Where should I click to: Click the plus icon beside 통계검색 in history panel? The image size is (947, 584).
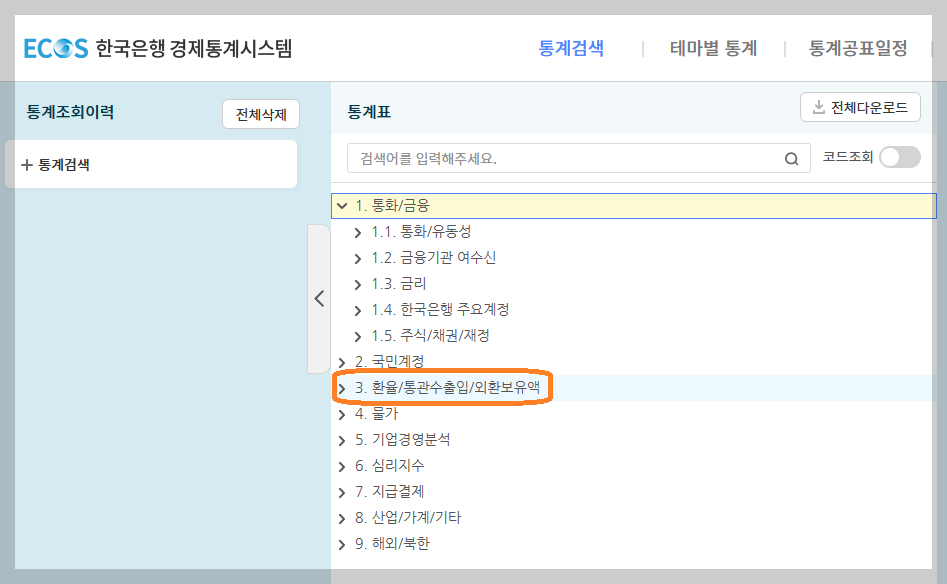coord(27,165)
